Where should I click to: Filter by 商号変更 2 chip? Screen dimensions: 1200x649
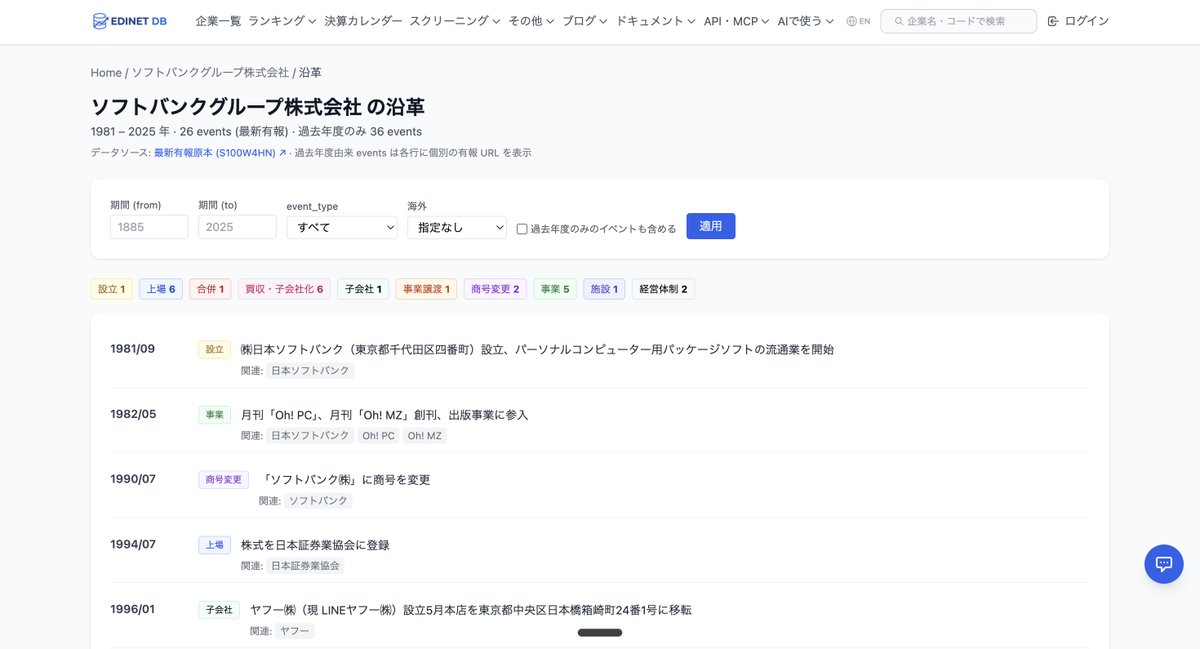pos(495,289)
